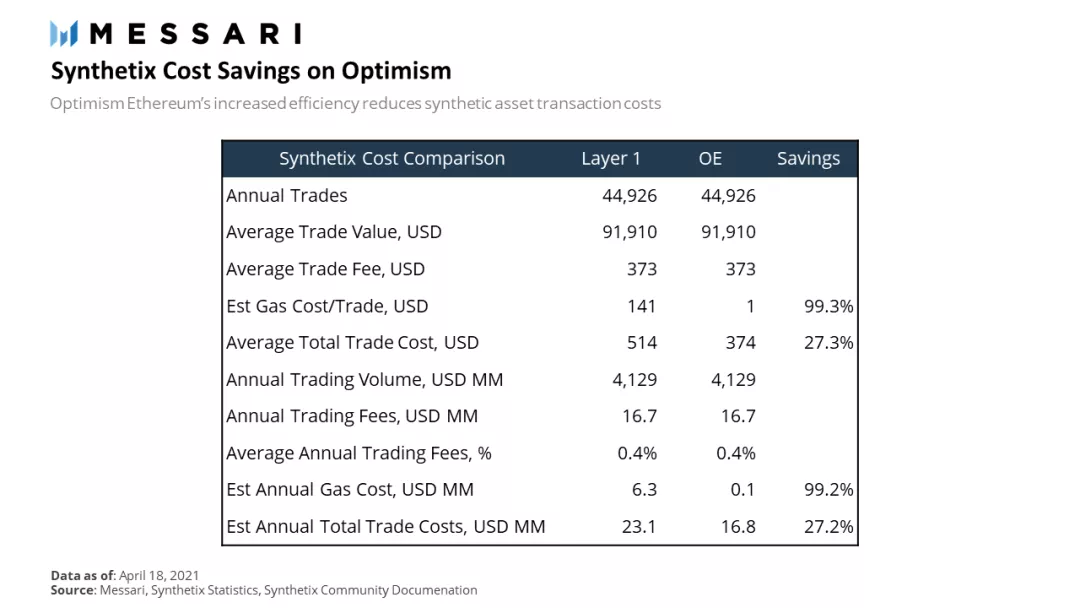Click the 'Synthetix Cost Comparison' column header

(x=392, y=159)
